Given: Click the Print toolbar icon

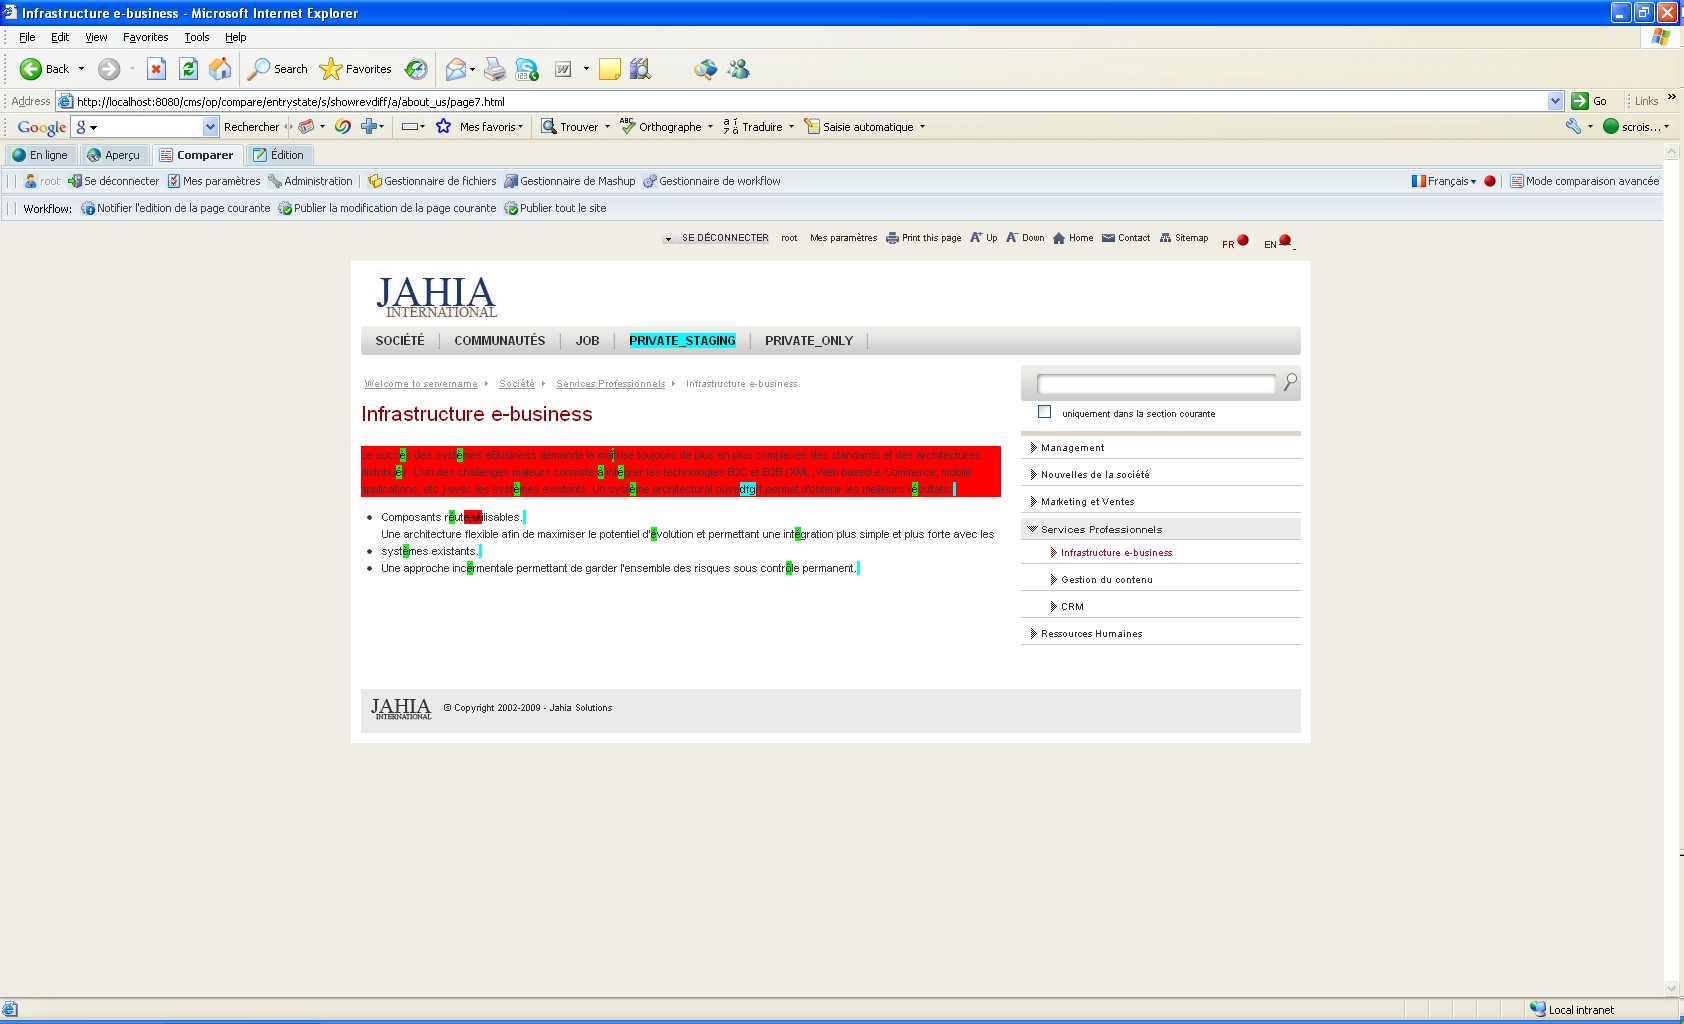Looking at the screenshot, I should tap(495, 69).
